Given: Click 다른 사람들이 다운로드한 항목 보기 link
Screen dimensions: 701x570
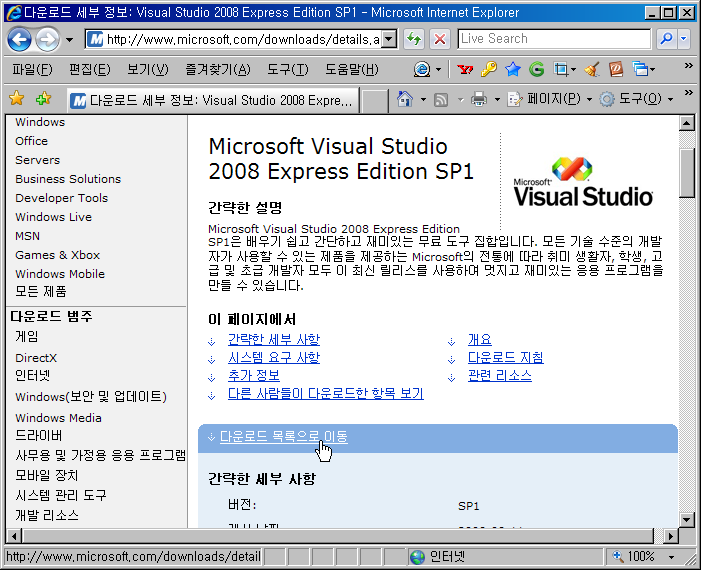Looking at the screenshot, I should tap(326, 393).
